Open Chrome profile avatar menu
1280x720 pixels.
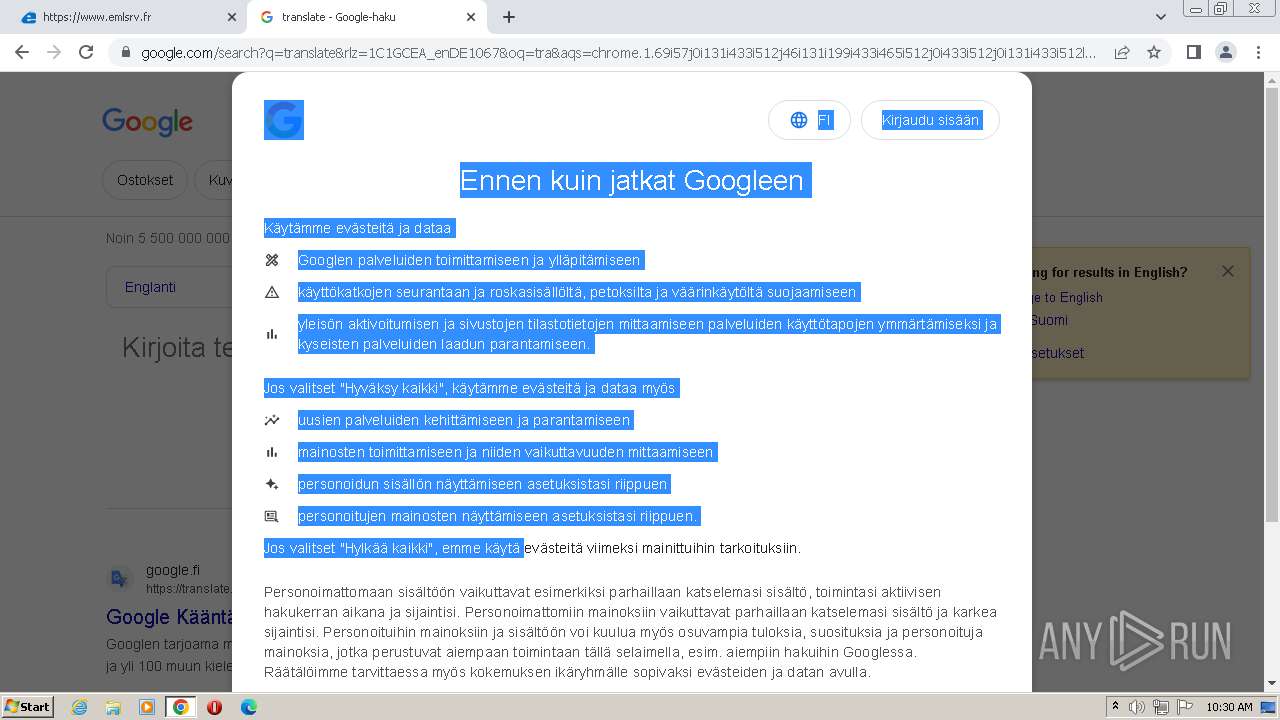pyautogui.click(x=1225, y=52)
